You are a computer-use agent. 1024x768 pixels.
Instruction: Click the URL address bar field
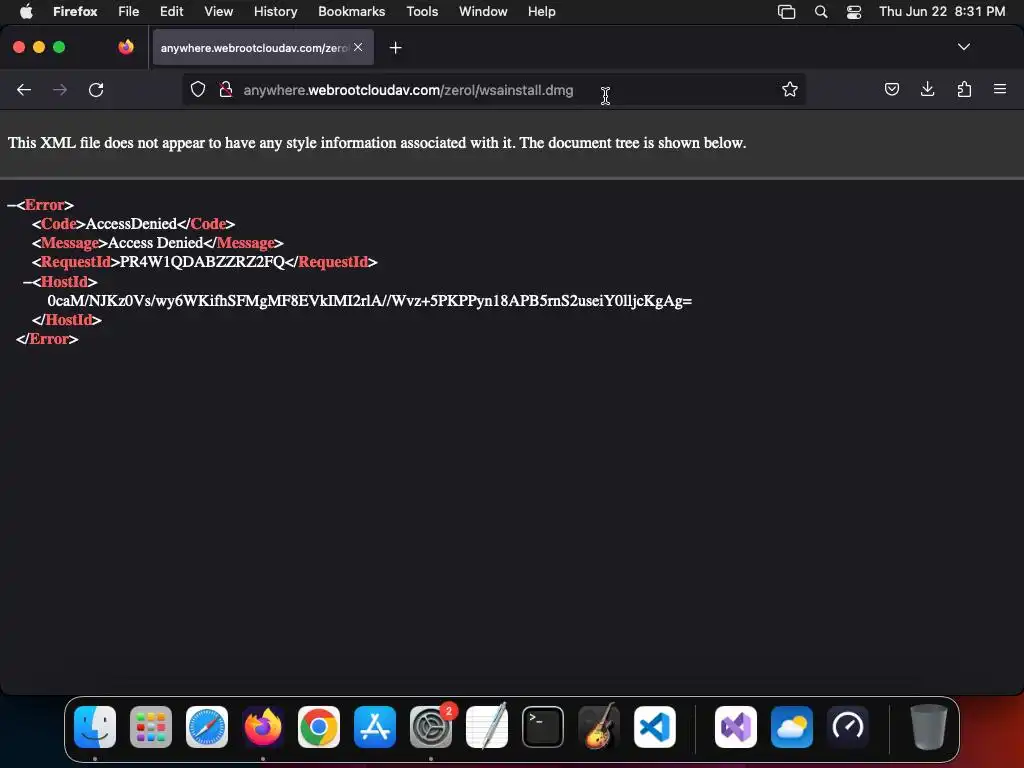(x=494, y=89)
